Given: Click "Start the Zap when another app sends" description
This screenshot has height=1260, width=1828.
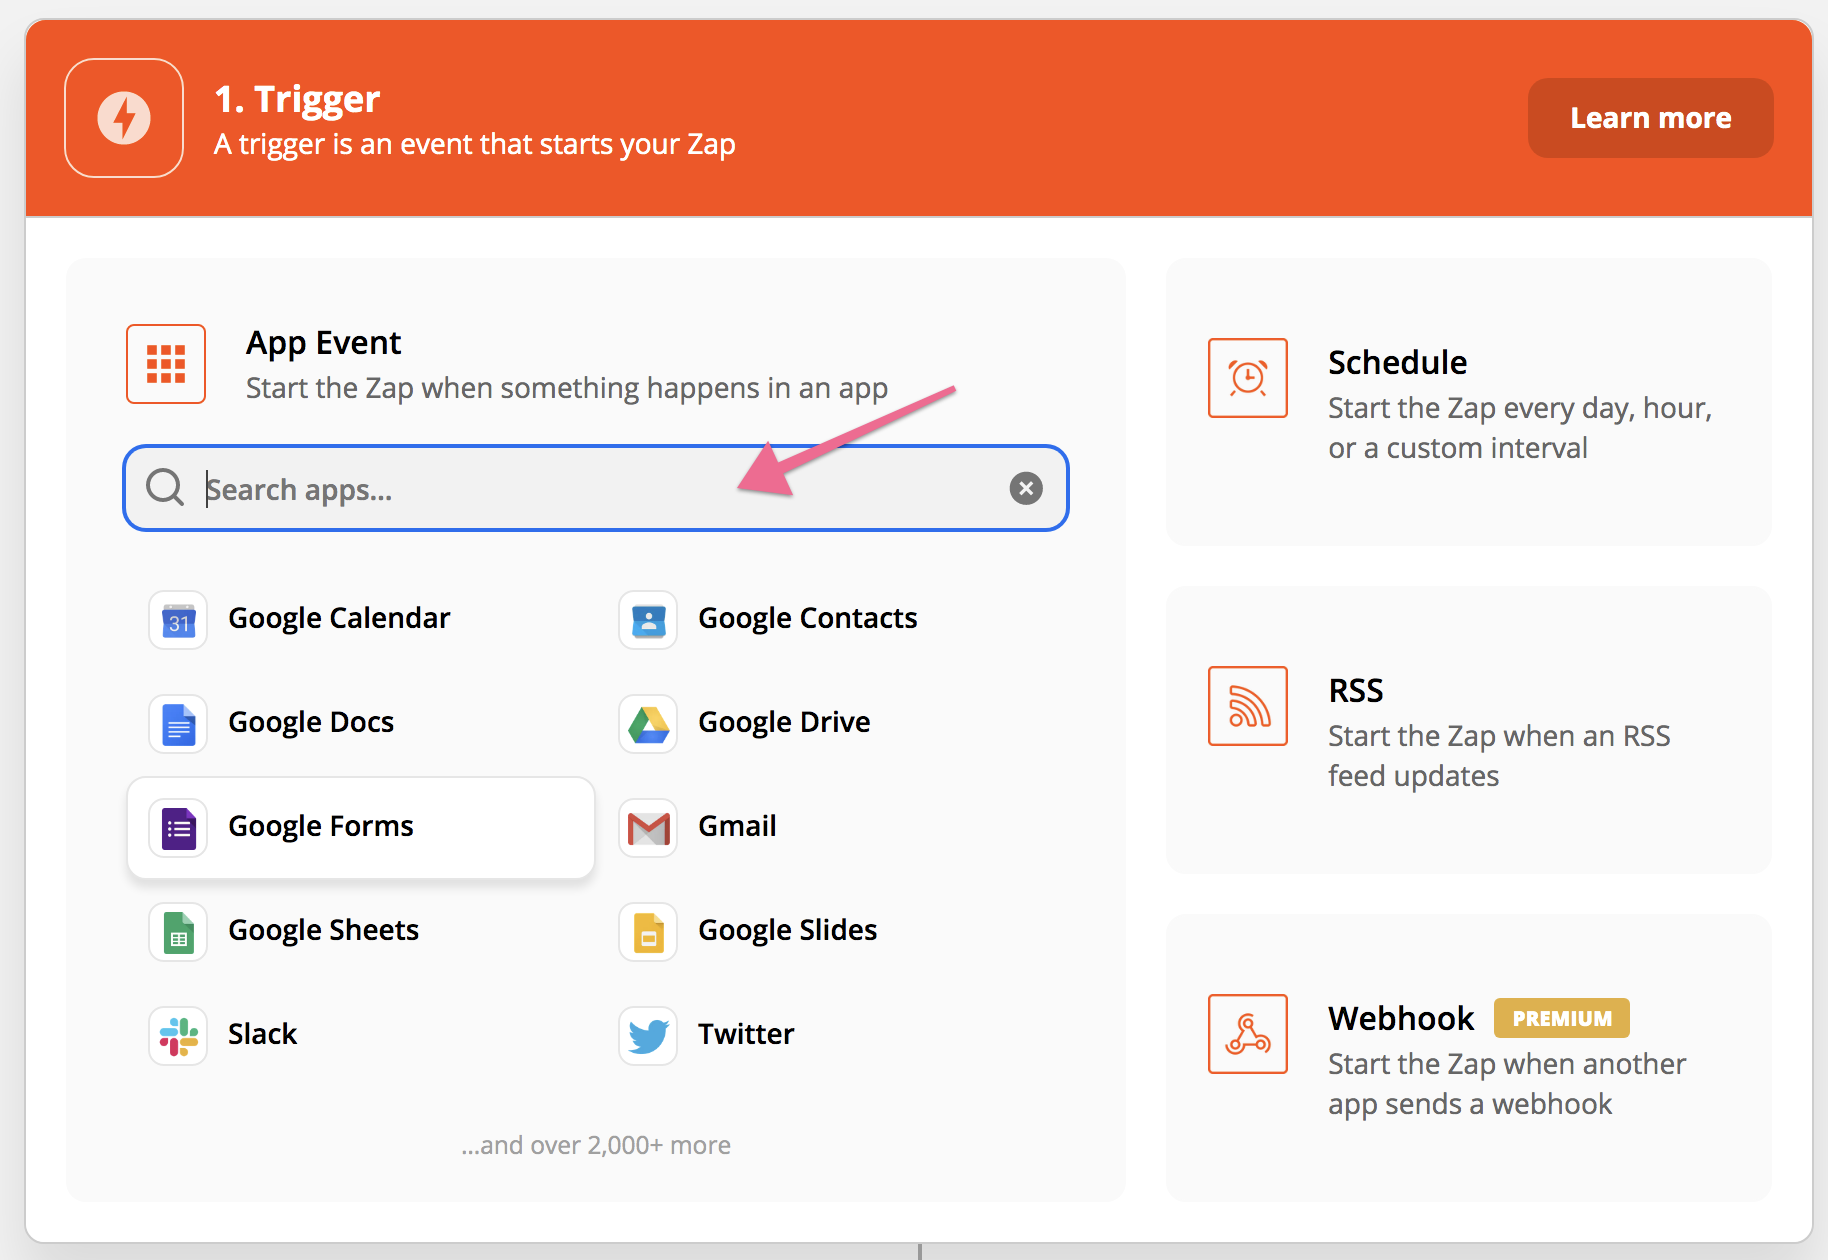Looking at the screenshot, I should [1507, 1084].
